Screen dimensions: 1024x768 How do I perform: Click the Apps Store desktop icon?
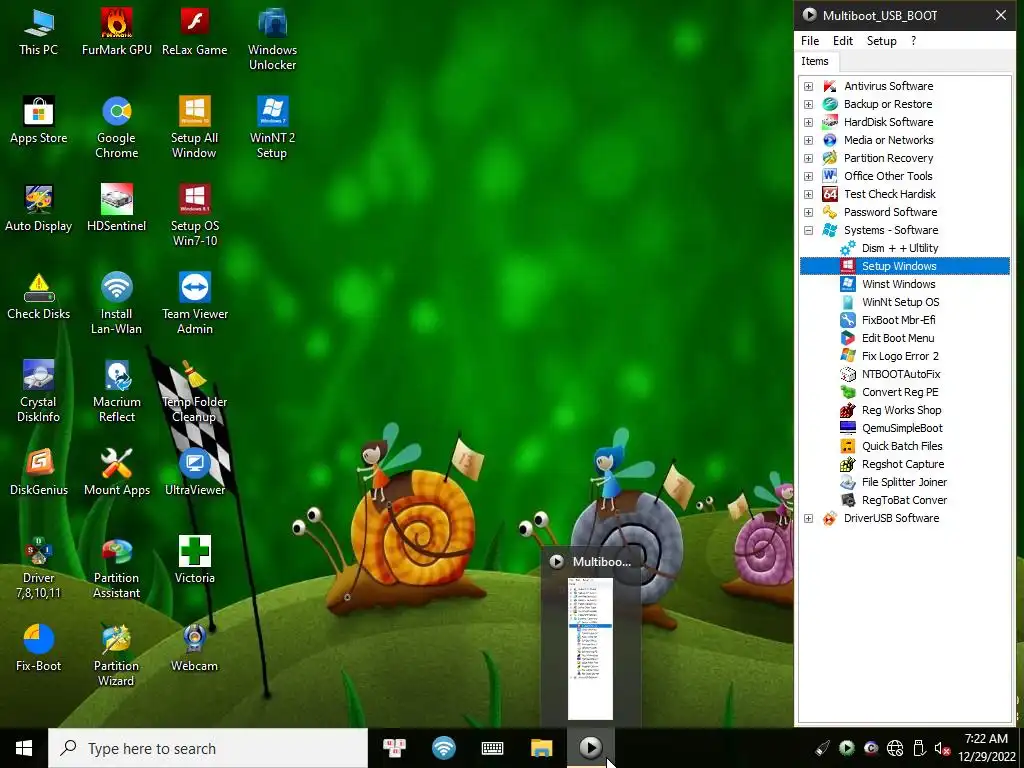pos(39,120)
